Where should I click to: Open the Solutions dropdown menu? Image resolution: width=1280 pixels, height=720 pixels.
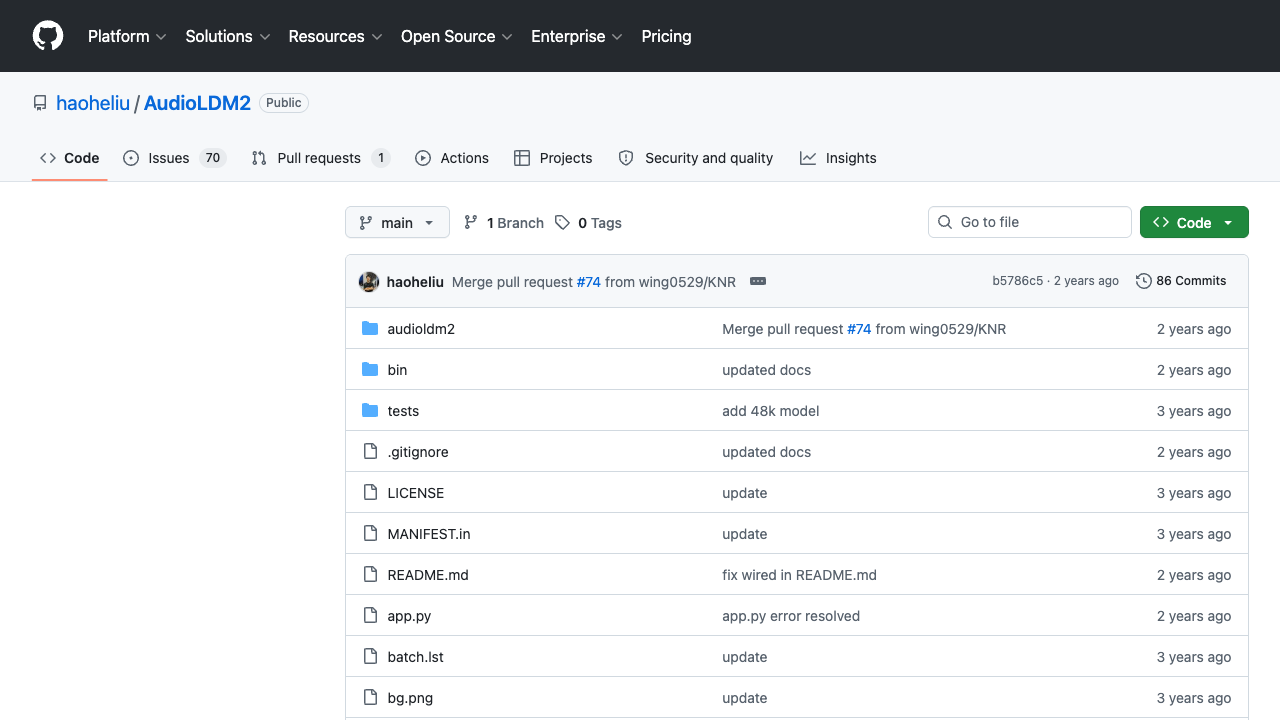[228, 36]
